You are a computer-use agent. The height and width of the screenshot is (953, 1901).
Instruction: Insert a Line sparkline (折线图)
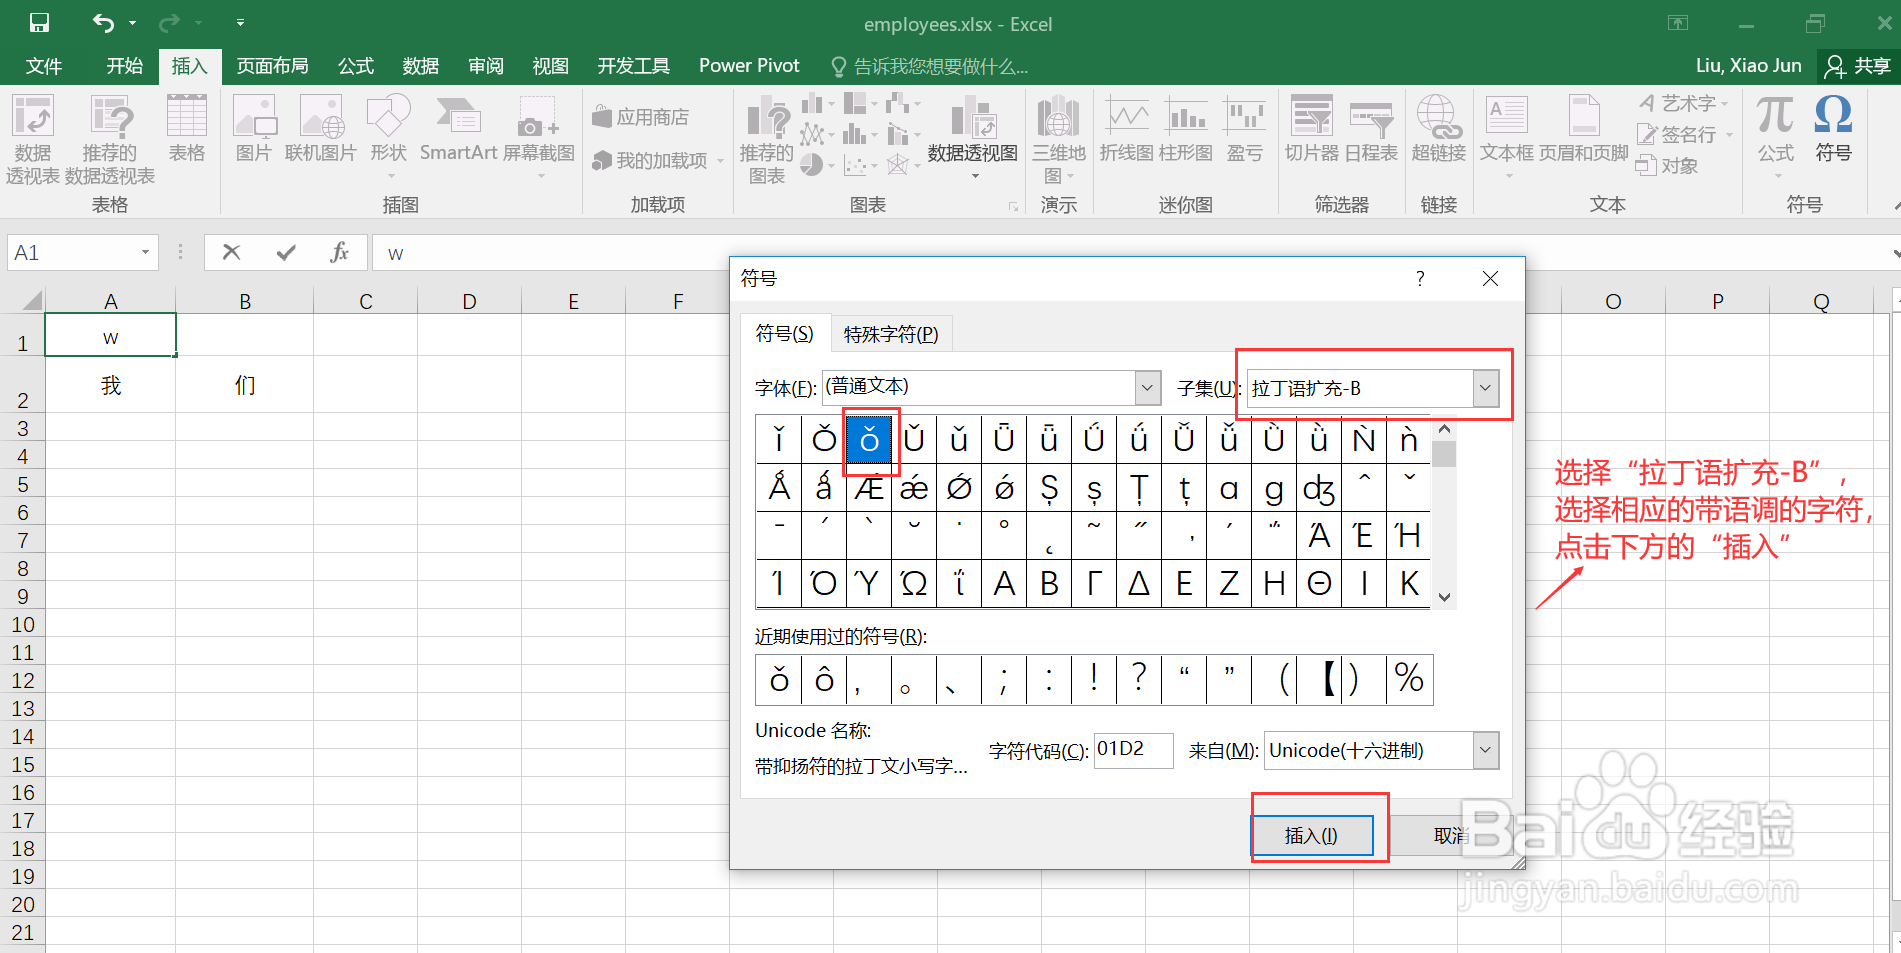click(x=1127, y=129)
